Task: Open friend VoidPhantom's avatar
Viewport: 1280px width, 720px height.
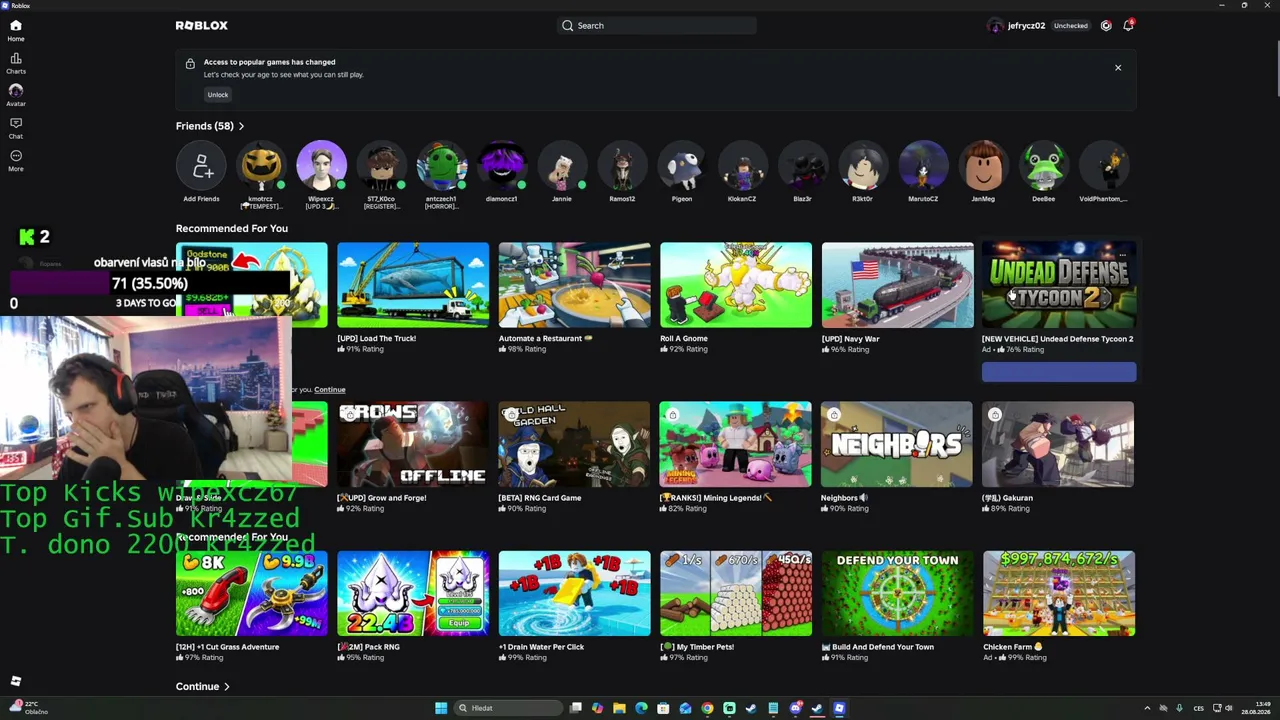Action: [x=1103, y=167]
